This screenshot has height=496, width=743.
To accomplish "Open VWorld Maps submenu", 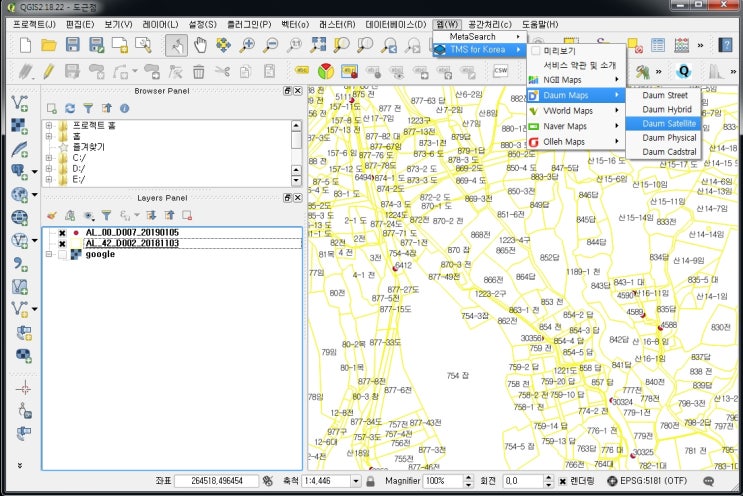I will click(x=575, y=111).
